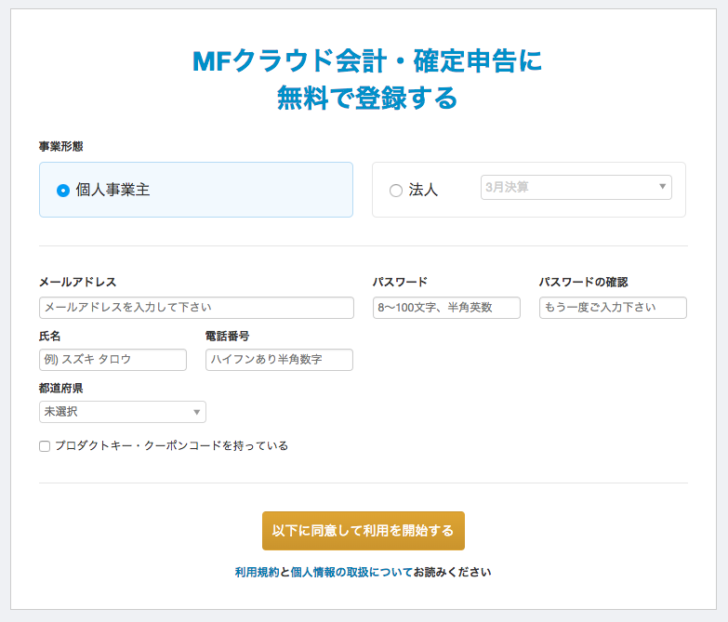The width and height of the screenshot is (728, 622).
Task: Click the 法人 label text
Action: [423, 190]
